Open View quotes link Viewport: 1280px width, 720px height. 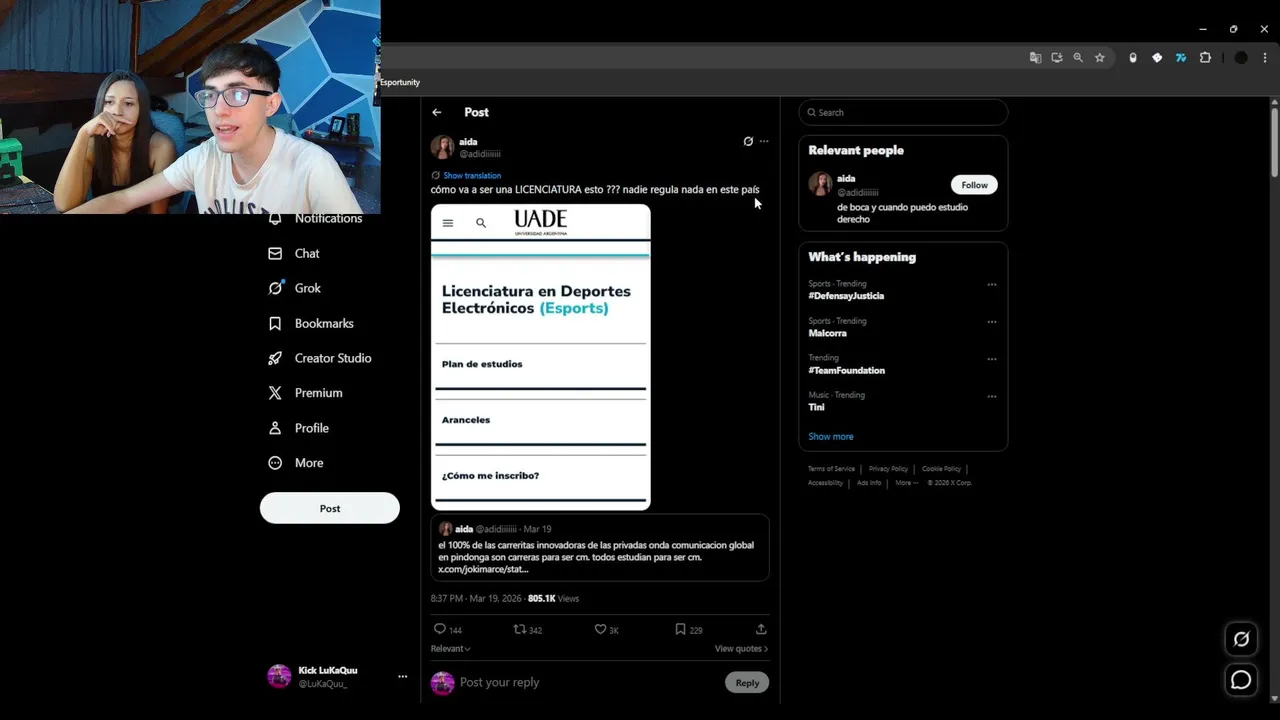point(741,648)
